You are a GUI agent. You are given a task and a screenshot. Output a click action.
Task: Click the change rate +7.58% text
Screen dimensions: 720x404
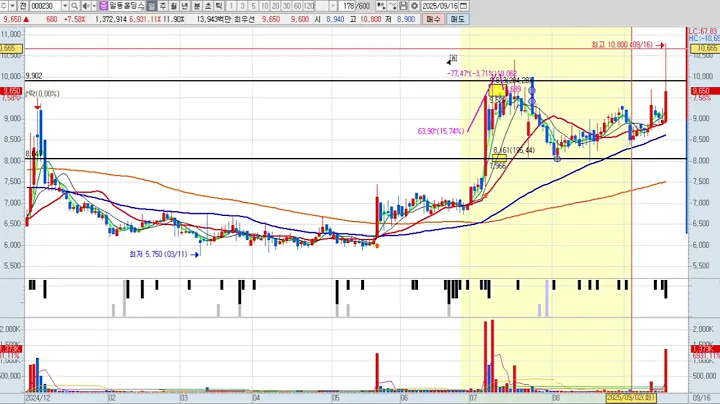pyautogui.click(x=74, y=19)
